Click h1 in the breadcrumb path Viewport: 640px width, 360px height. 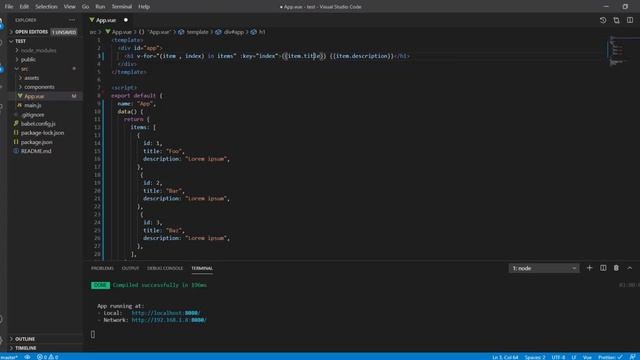click(262, 32)
